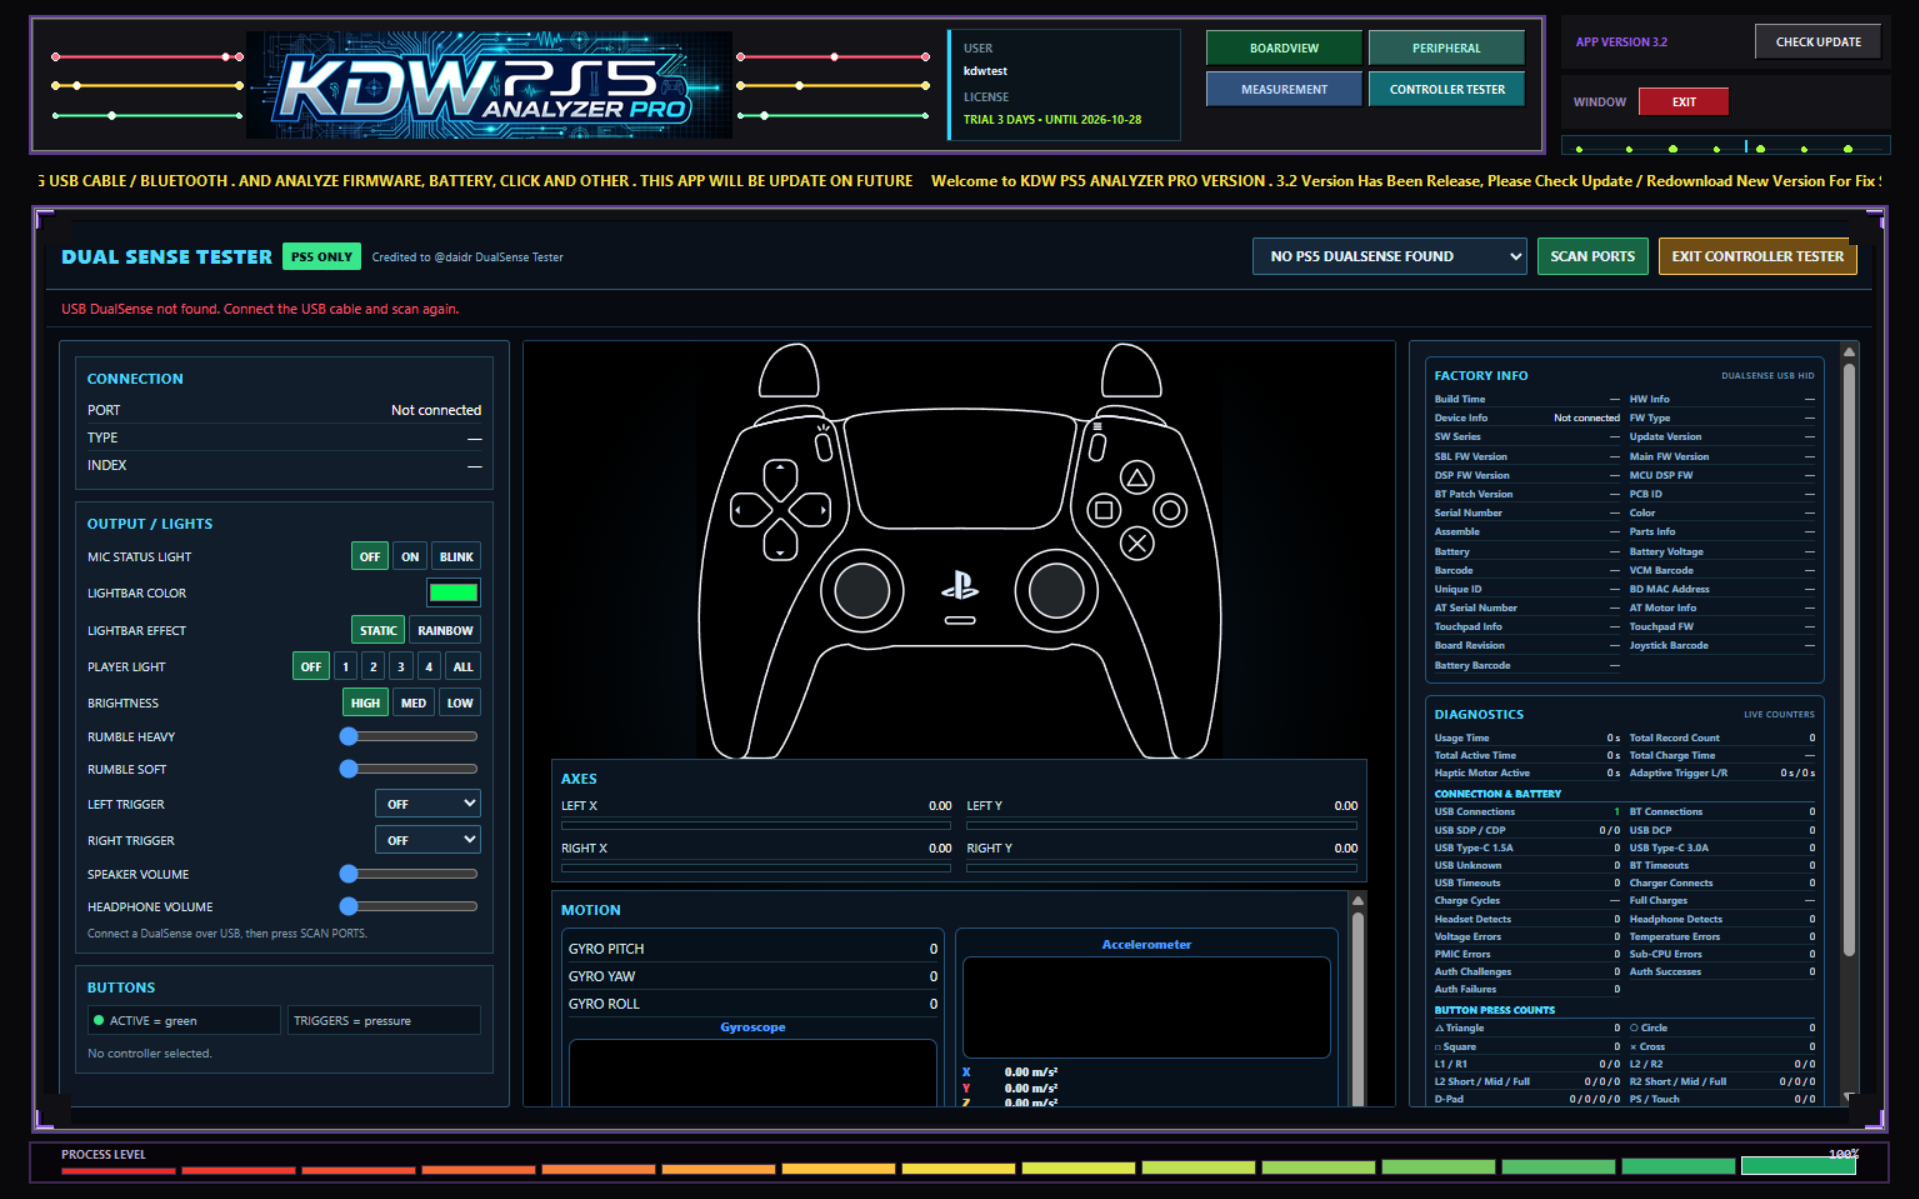
Task: Click the D-pad left arrow on the controller
Action: tap(748, 510)
